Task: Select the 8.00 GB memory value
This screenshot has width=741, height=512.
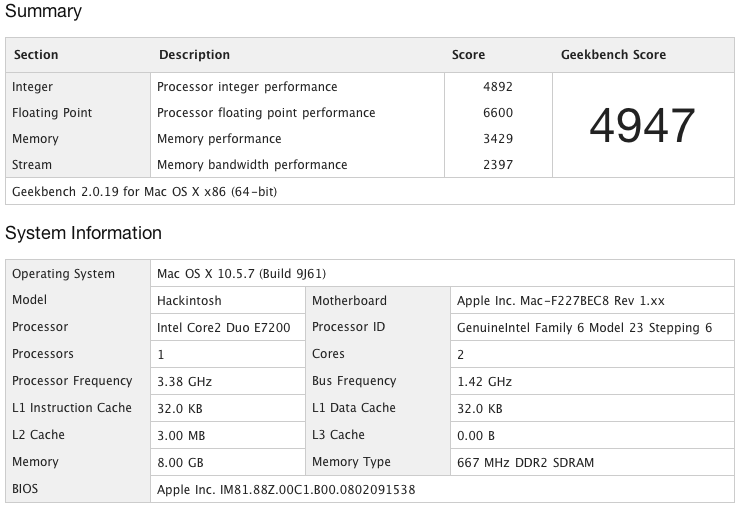Action: 181,462
